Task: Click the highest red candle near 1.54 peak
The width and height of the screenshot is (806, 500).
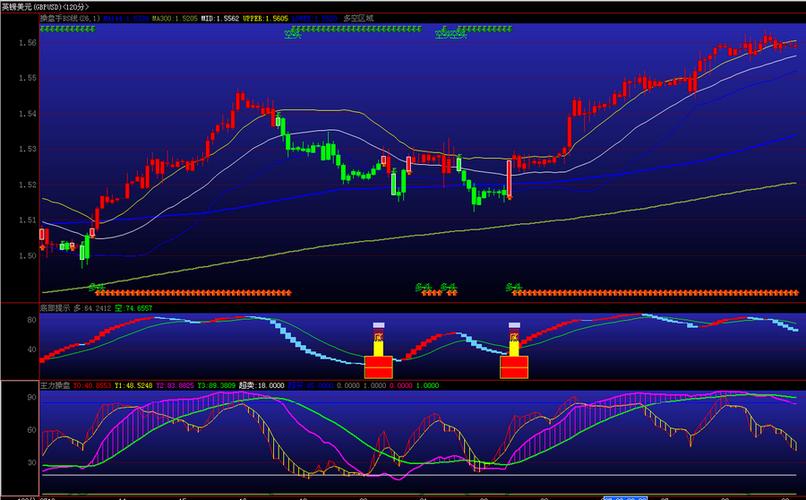Action: (x=240, y=100)
